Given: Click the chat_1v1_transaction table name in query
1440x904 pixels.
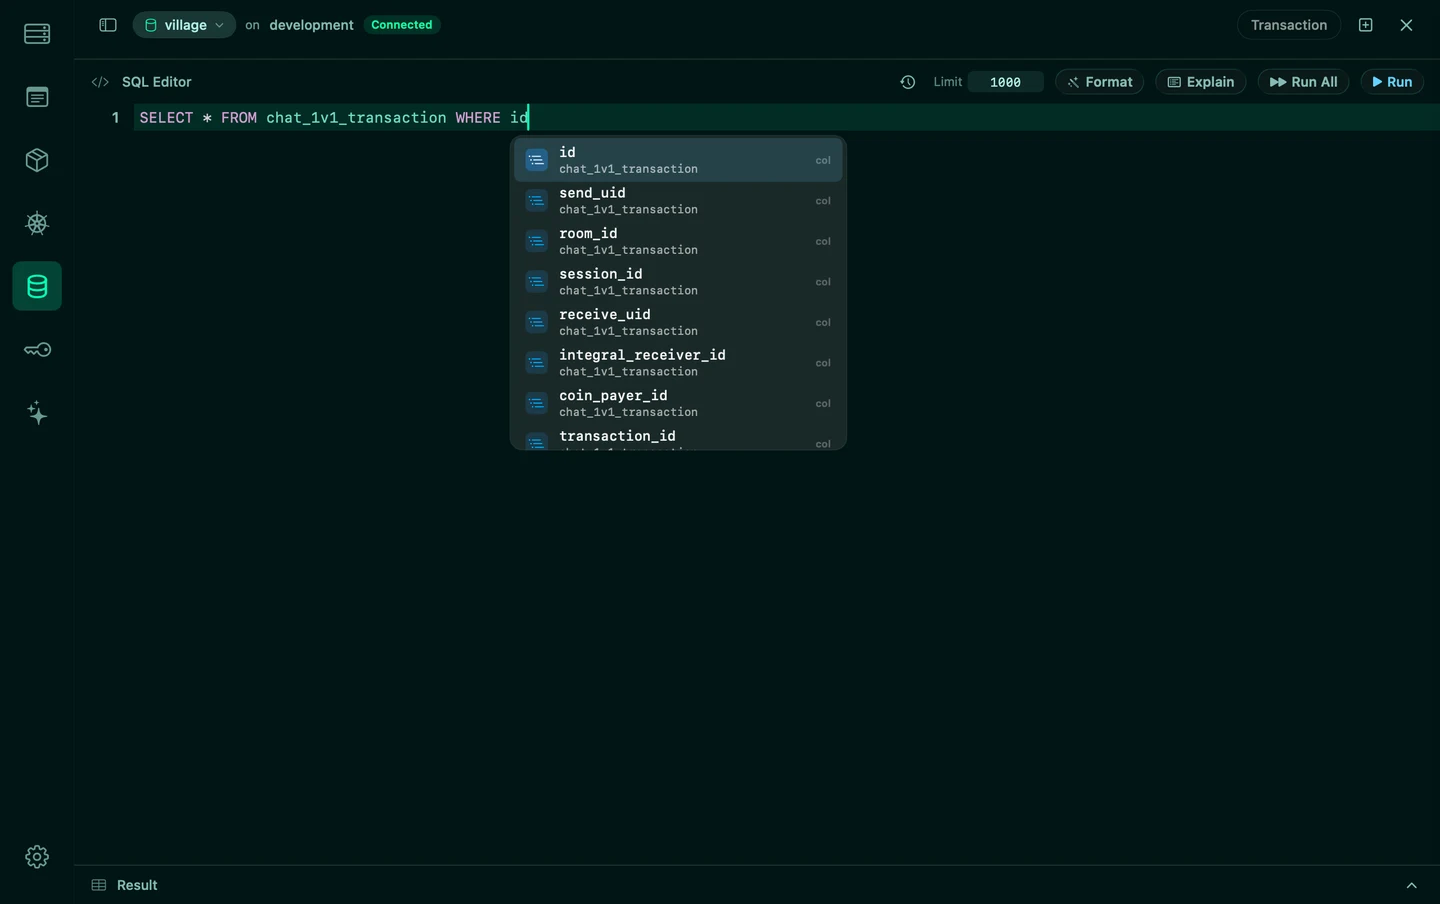Looking at the screenshot, I should coord(356,118).
